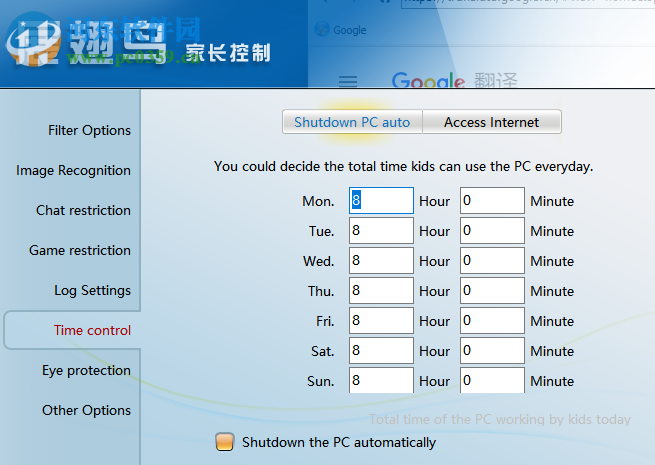
Task: Click the hamburger menu icon beside Google
Action: click(348, 81)
